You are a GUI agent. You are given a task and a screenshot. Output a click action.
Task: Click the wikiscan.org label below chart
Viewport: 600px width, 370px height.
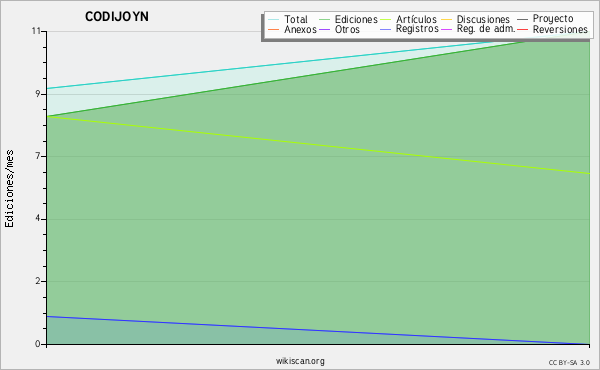[x=300, y=361]
